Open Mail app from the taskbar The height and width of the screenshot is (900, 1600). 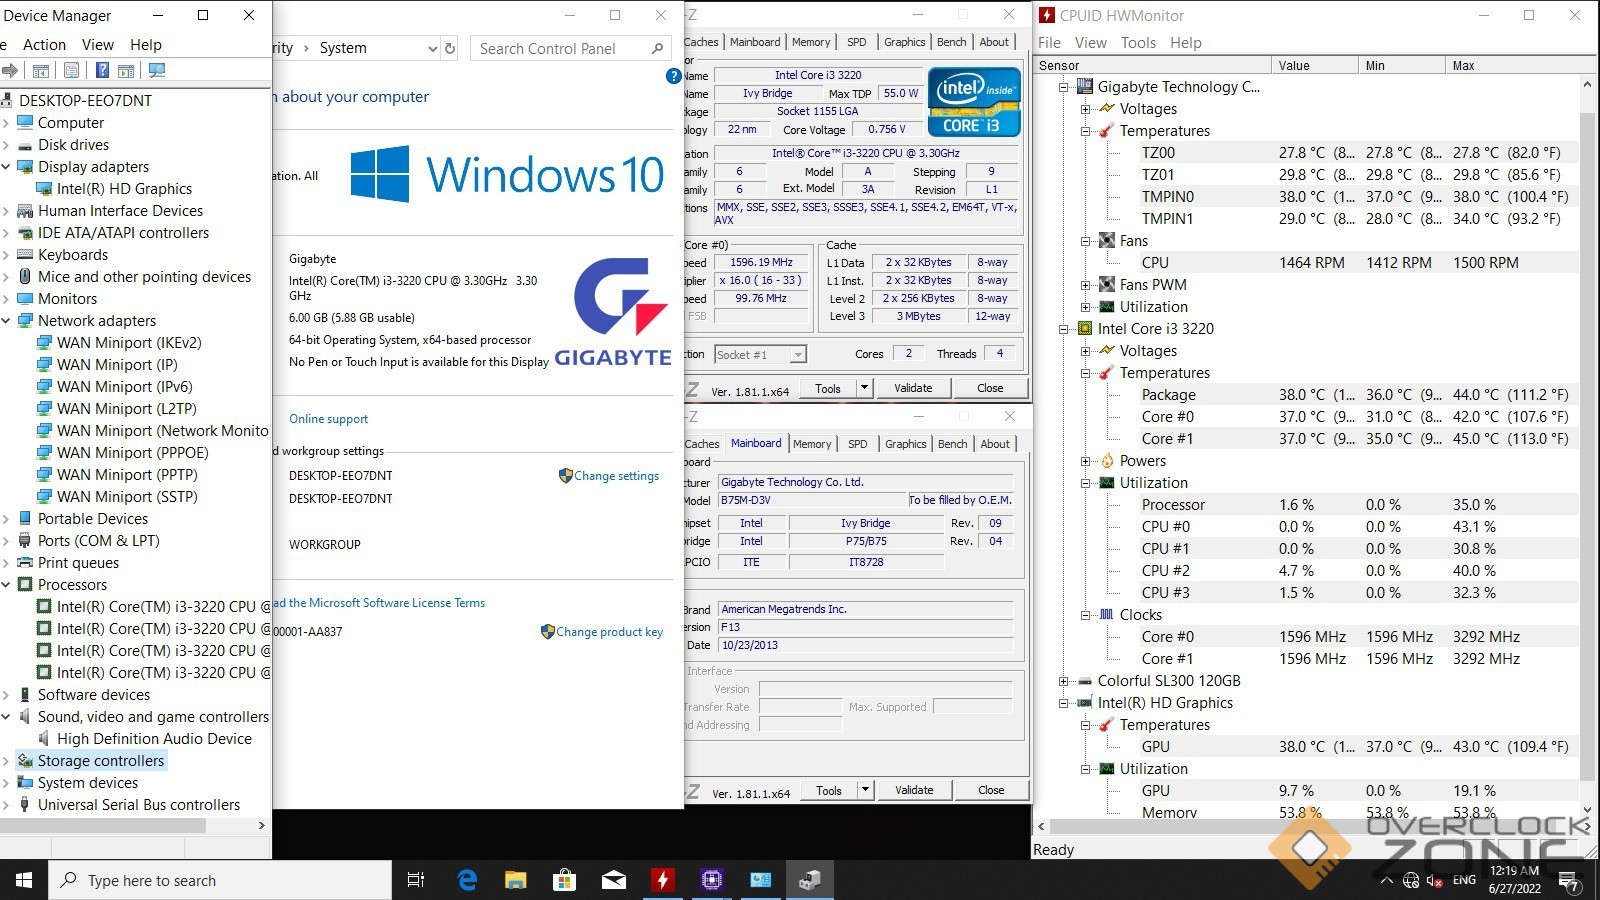613,880
